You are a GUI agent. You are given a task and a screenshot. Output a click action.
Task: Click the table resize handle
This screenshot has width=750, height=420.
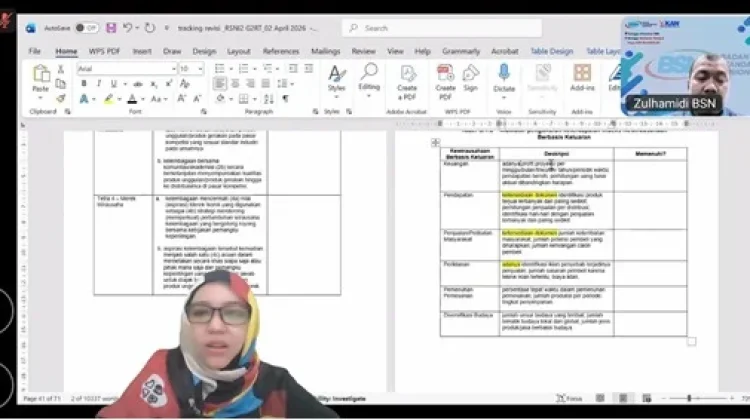pyautogui.click(x=691, y=341)
